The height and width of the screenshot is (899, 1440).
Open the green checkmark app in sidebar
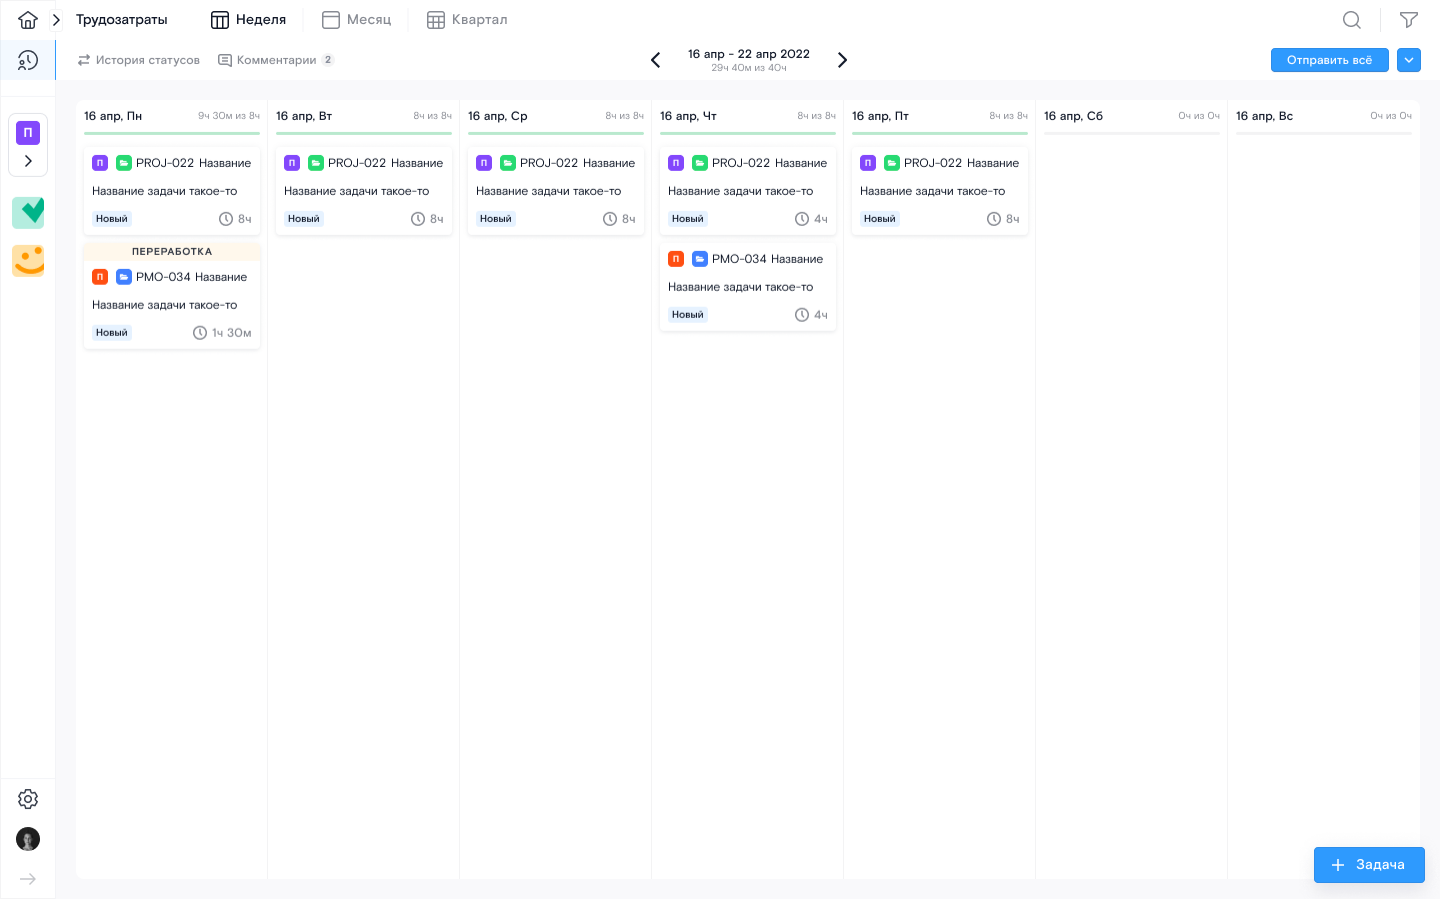(x=28, y=212)
